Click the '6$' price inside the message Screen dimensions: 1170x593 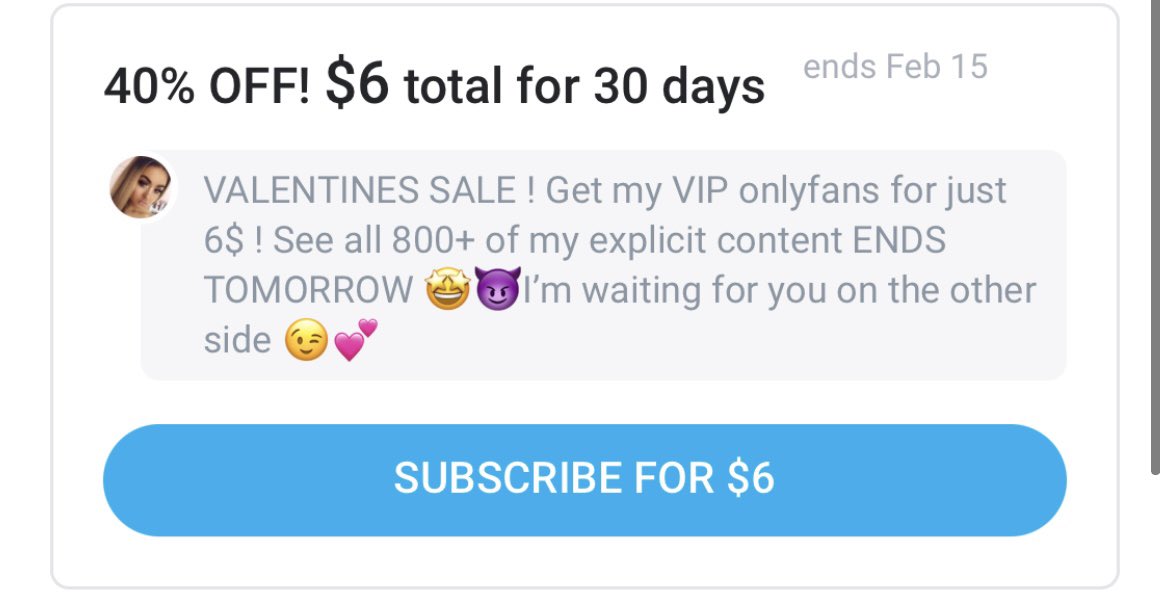tap(224, 240)
